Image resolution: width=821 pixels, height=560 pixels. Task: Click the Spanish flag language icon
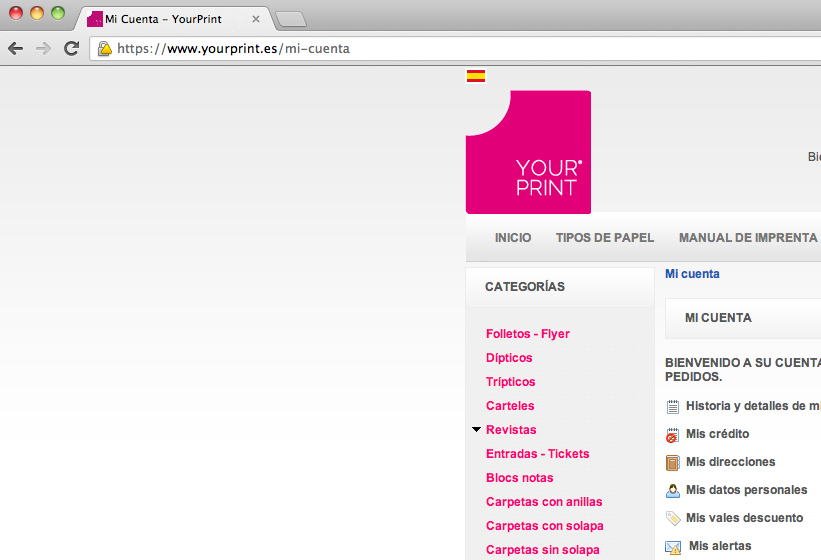pyautogui.click(x=476, y=76)
